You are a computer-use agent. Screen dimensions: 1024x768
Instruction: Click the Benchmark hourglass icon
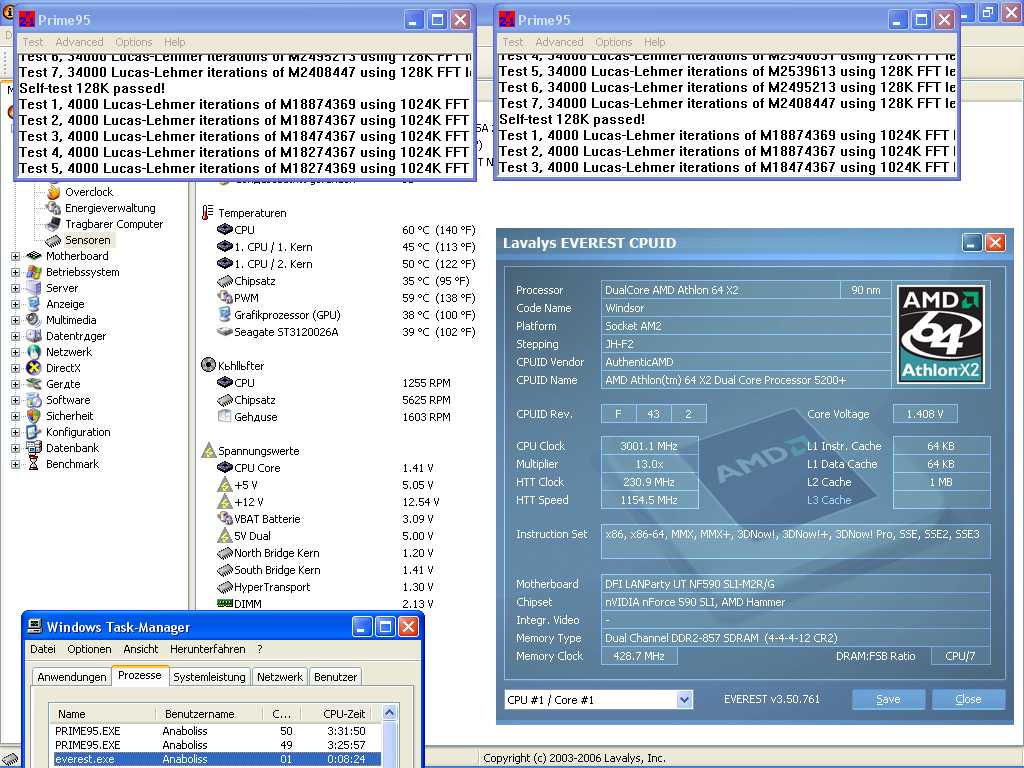(34, 464)
